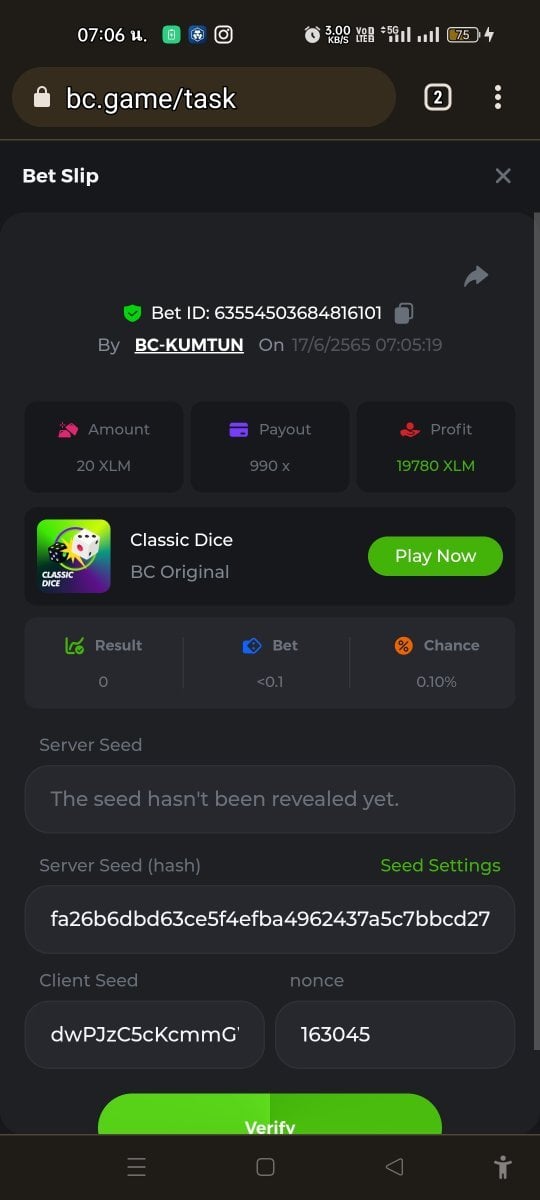
Task: Close the Bet Slip panel
Action: pyautogui.click(x=503, y=176)
